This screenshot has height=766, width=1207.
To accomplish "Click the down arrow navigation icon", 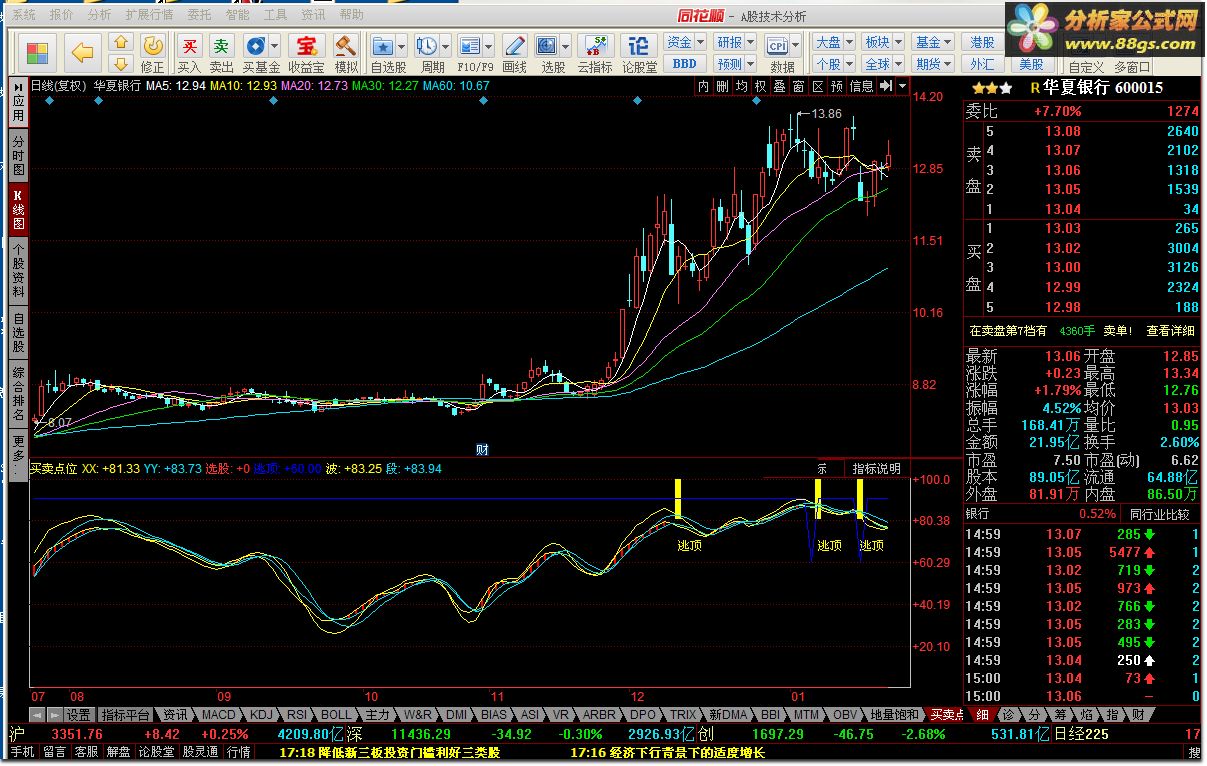I will tap(120, 65).
